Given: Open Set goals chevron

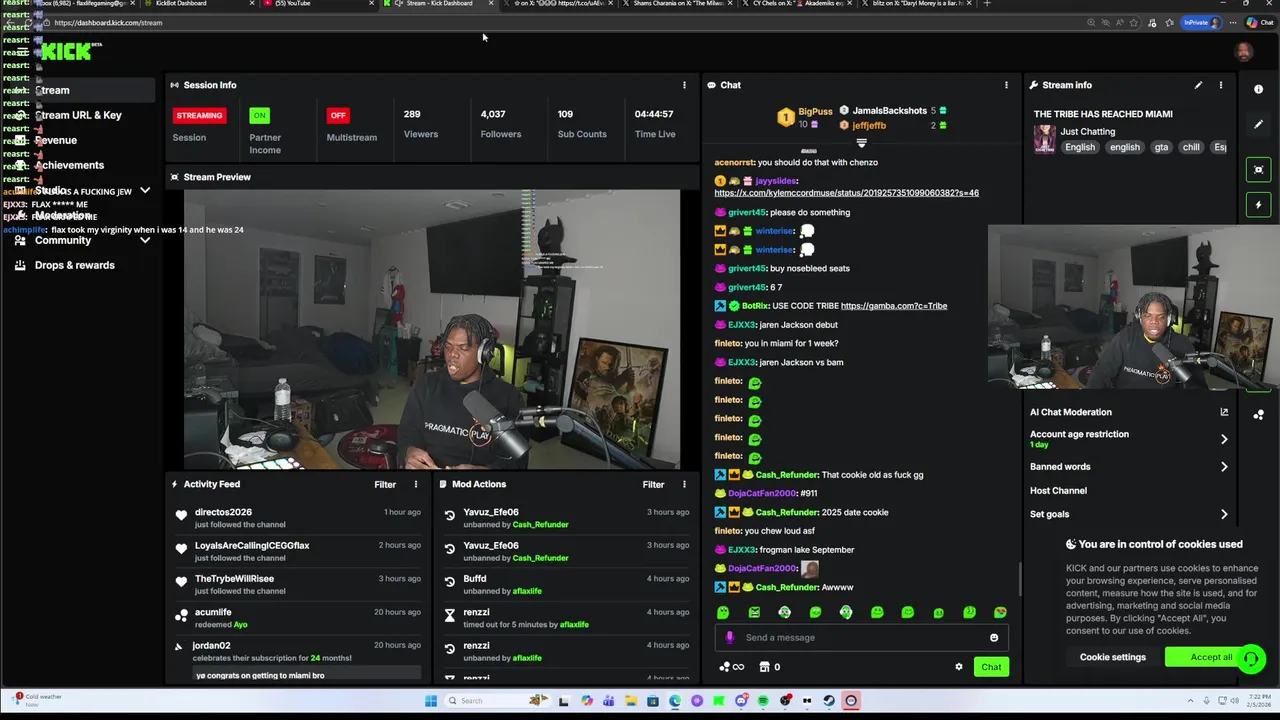Looking at the screenshot, I should pos(1224,514).
